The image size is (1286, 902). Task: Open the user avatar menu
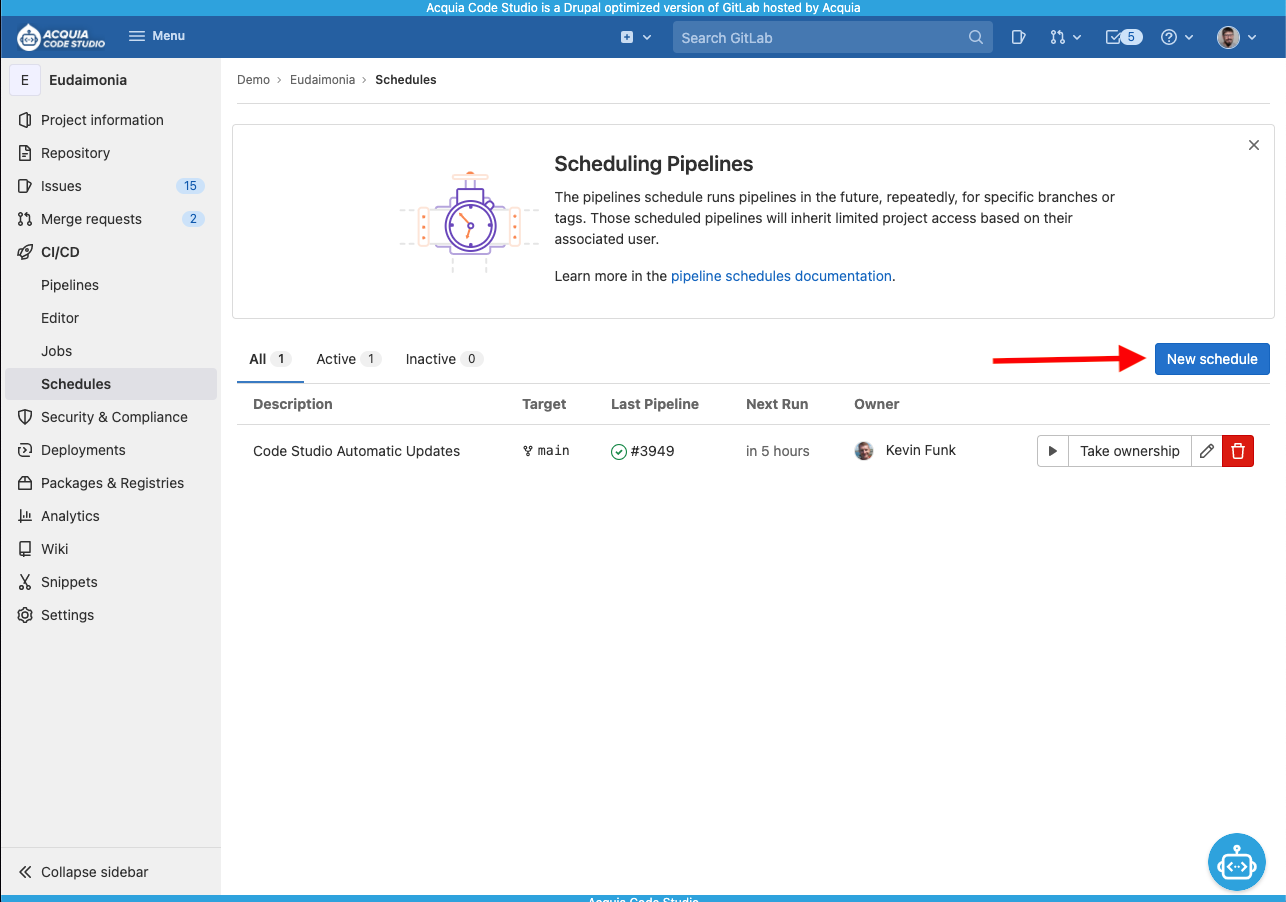[x=1237, y=37]
